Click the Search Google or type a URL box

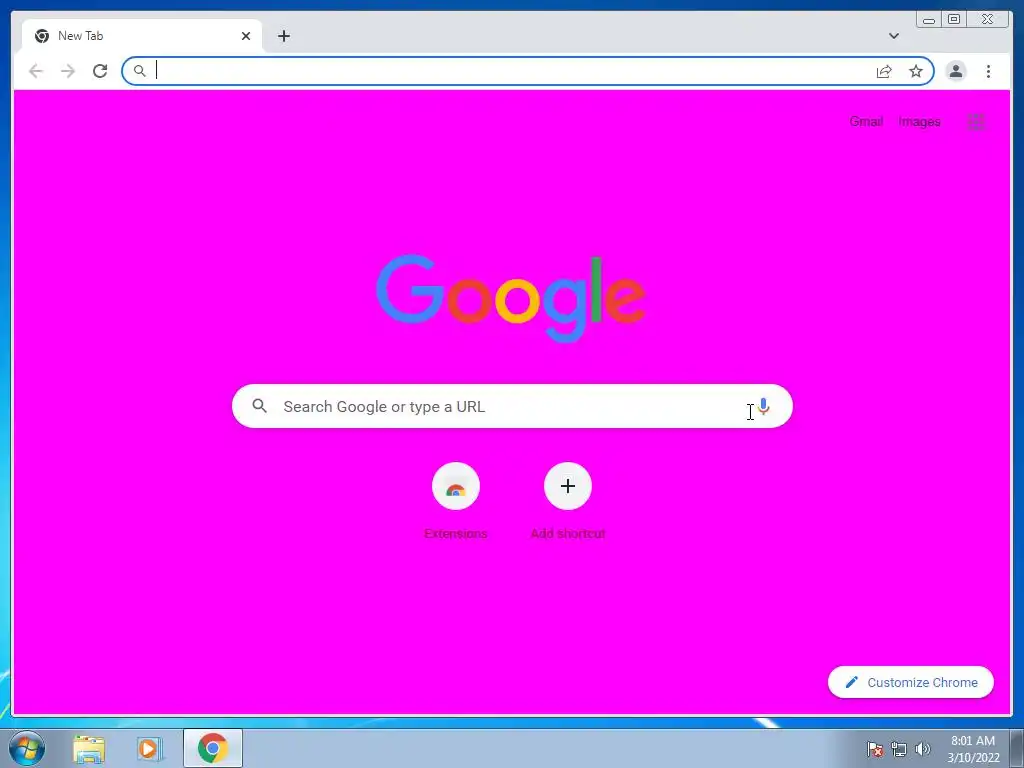pyautogui.click(x=512, y=406)
